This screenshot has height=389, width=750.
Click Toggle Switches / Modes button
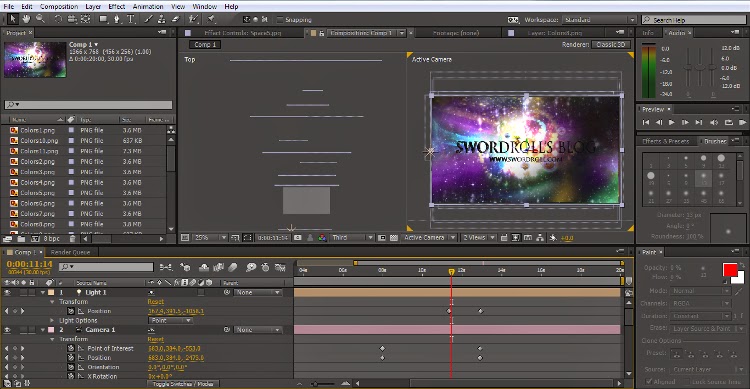click(183, 384)
